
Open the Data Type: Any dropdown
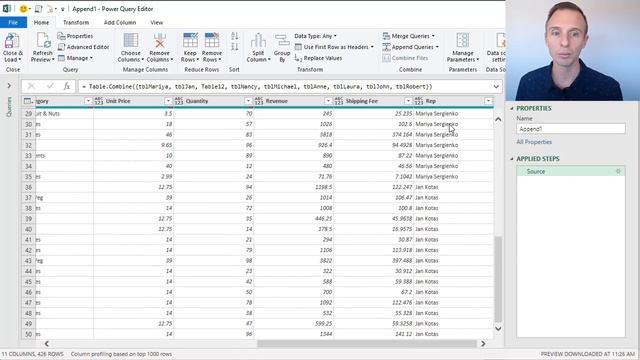pos(316,36)
